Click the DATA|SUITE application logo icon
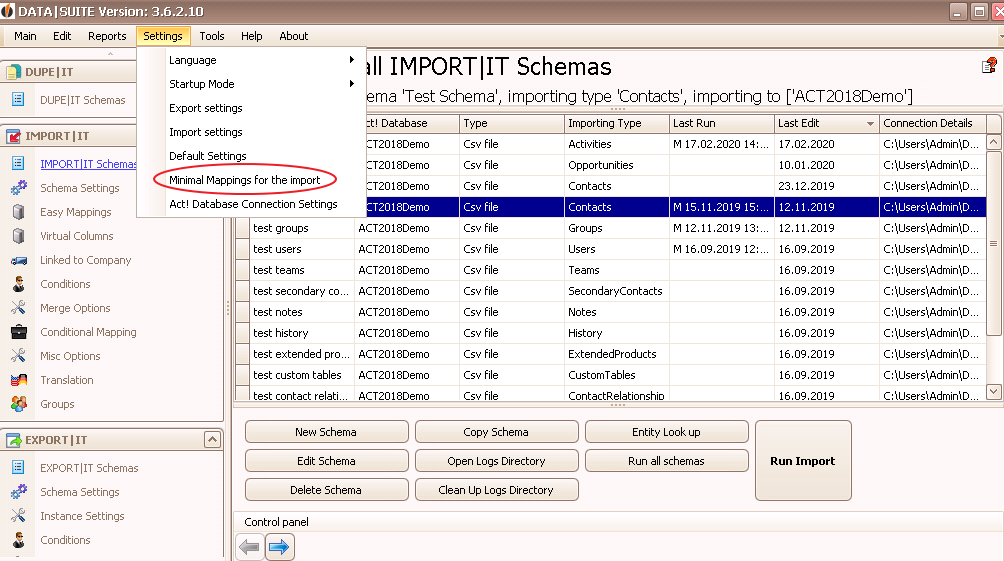Viewport: 1004px width, 561px height. (x=8, y=11)
